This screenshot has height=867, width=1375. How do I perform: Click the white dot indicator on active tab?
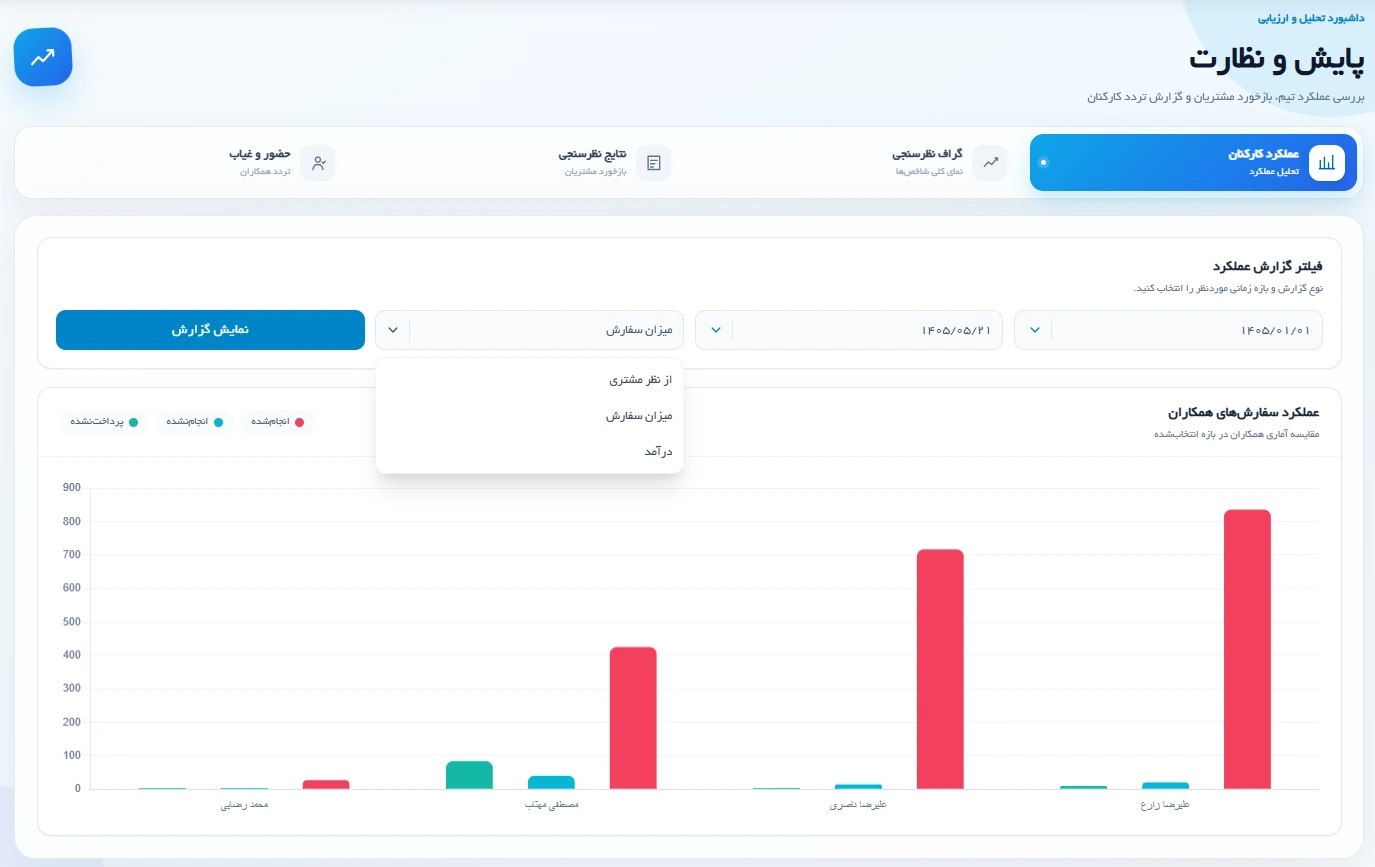pos(1043,162)
